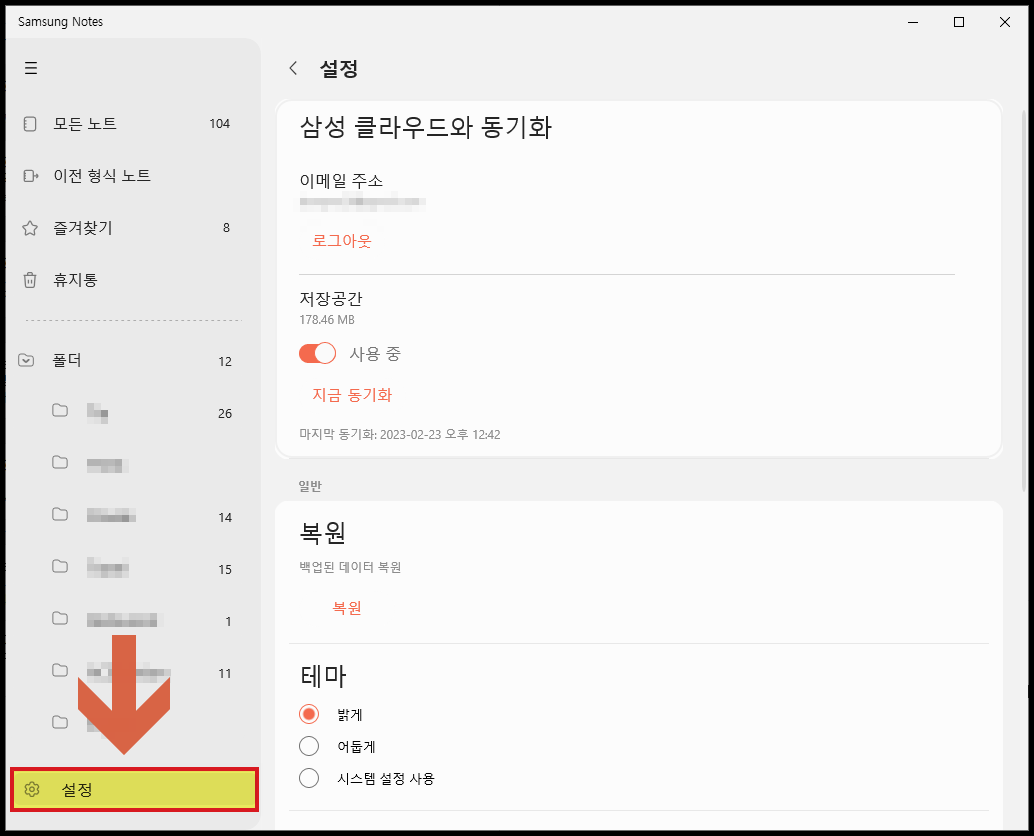1034x836 pixels.
Task: Click the 178.46 MB storage value
Action: click(327, 320)
